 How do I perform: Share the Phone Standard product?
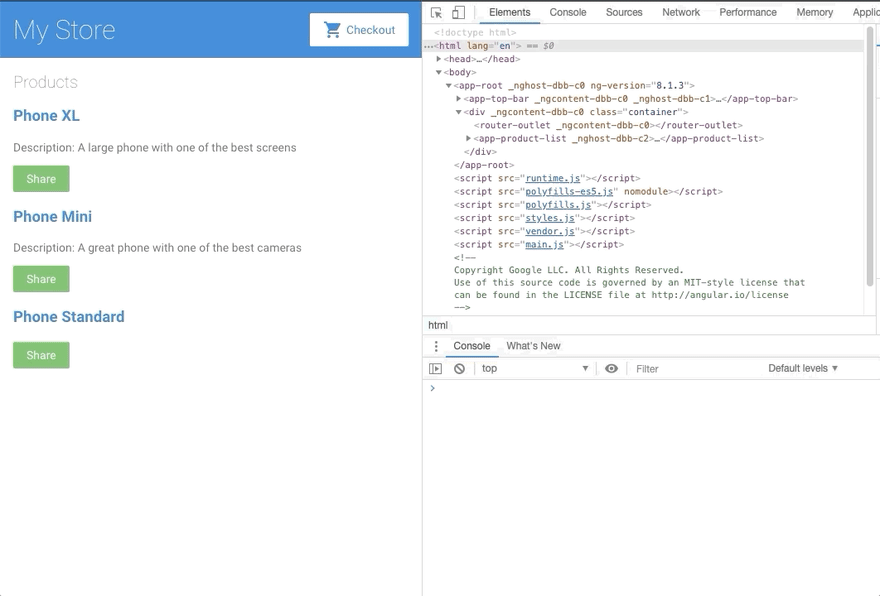(41, 355)
